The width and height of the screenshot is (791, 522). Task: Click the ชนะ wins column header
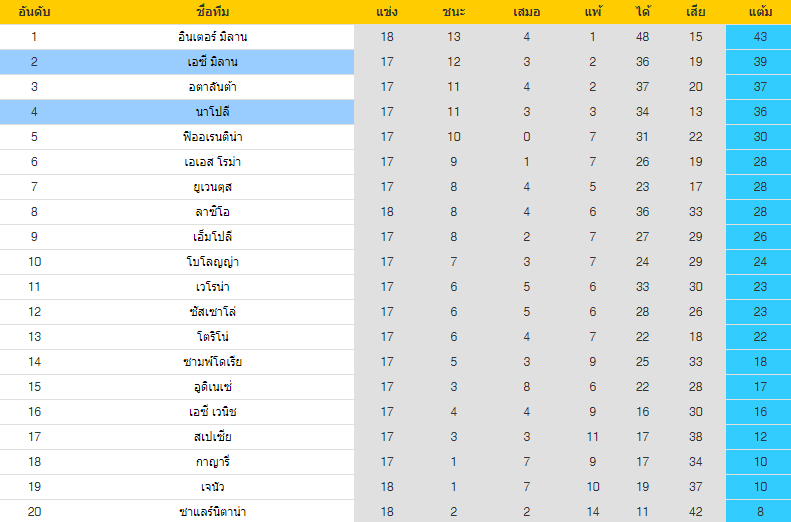coord(453,12)
